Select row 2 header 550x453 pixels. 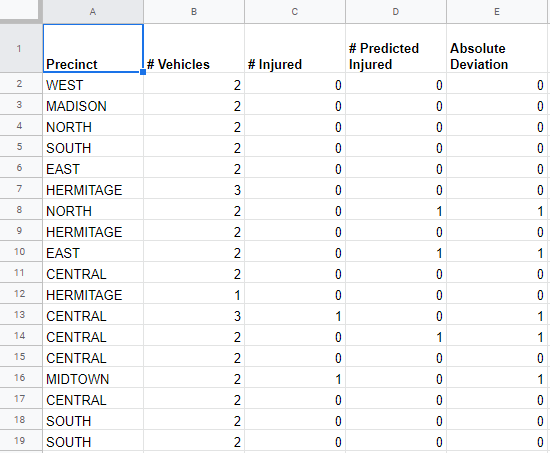coord(20,84)
